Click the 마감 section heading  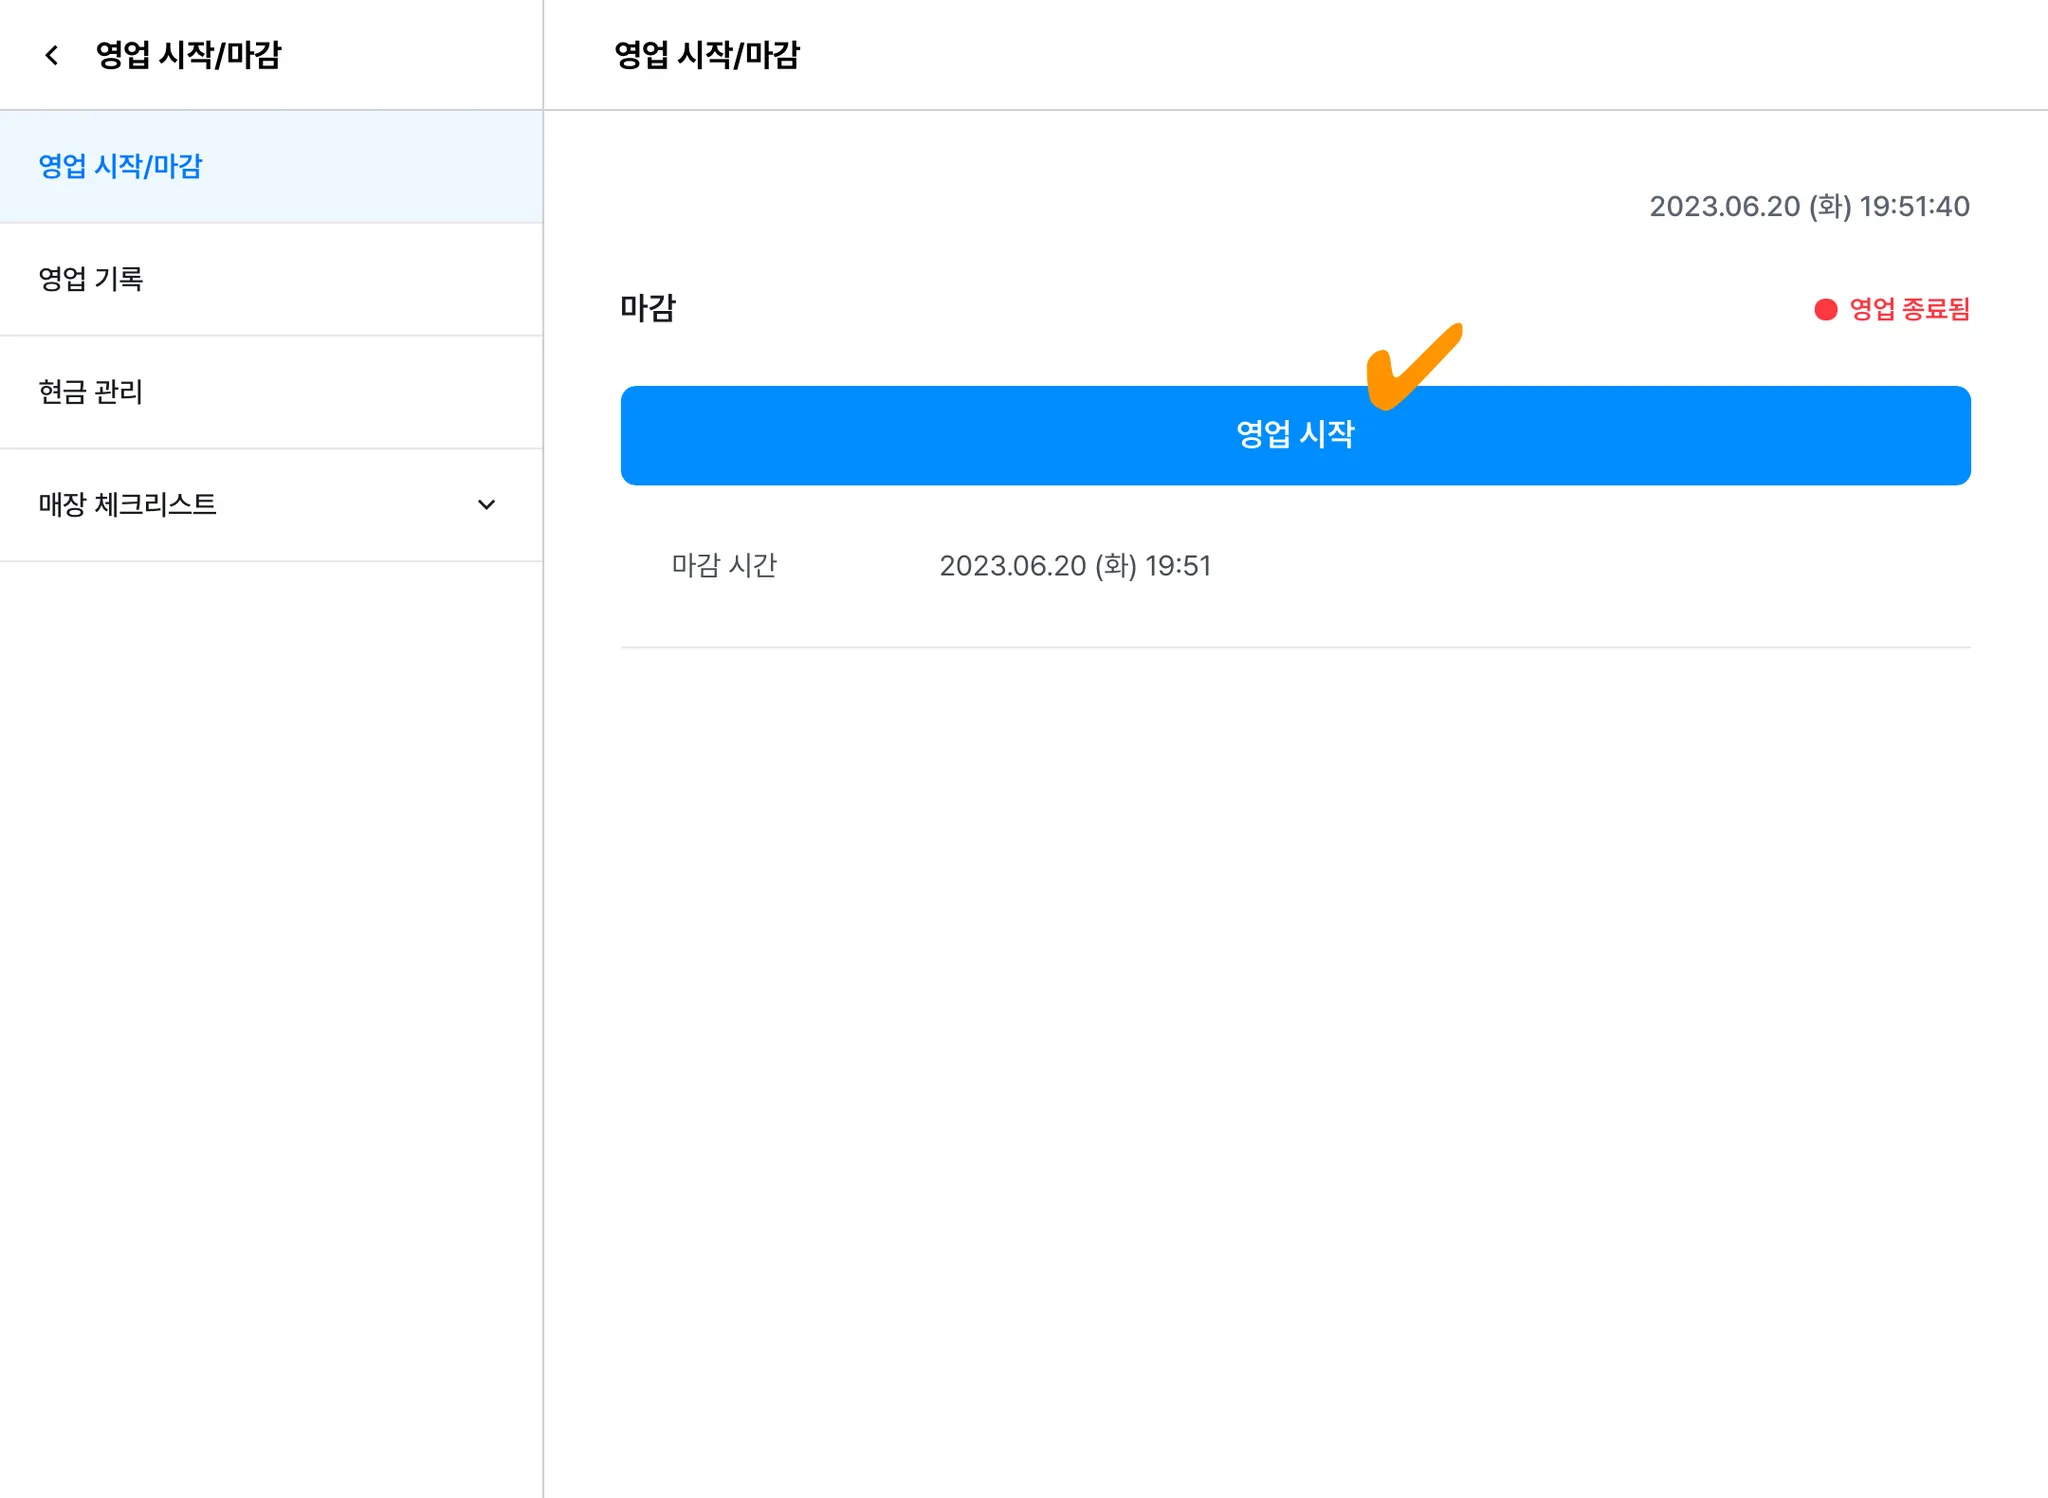pos(648,308)
